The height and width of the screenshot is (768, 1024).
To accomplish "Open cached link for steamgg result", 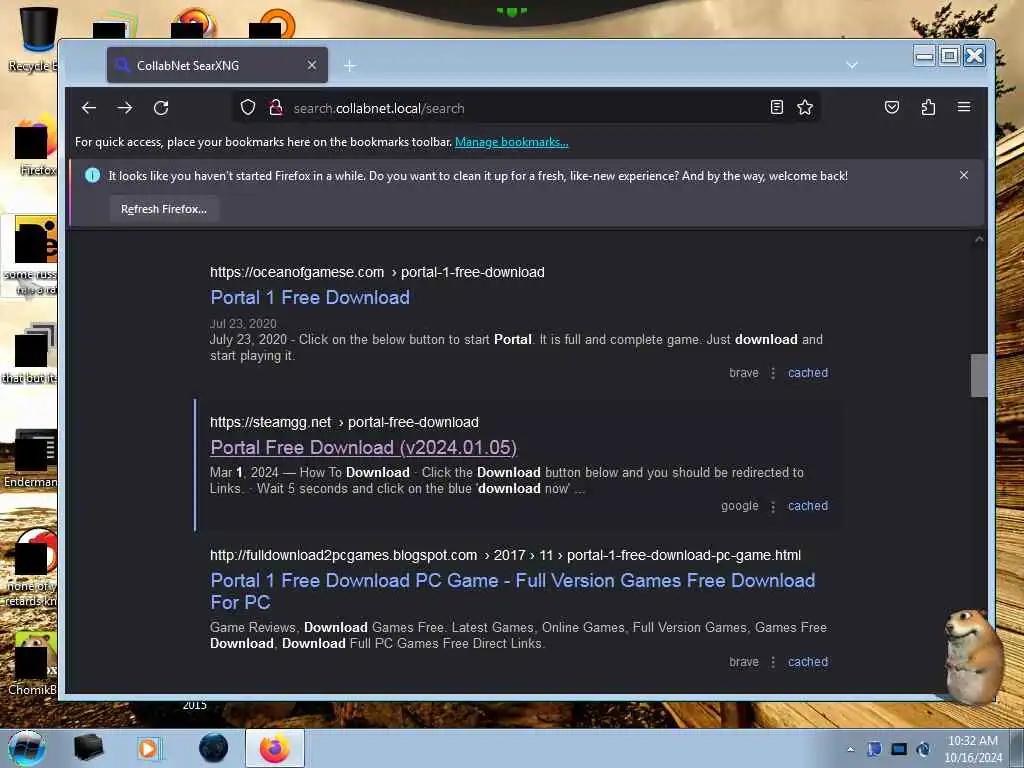I will click(x=808, y=505).
